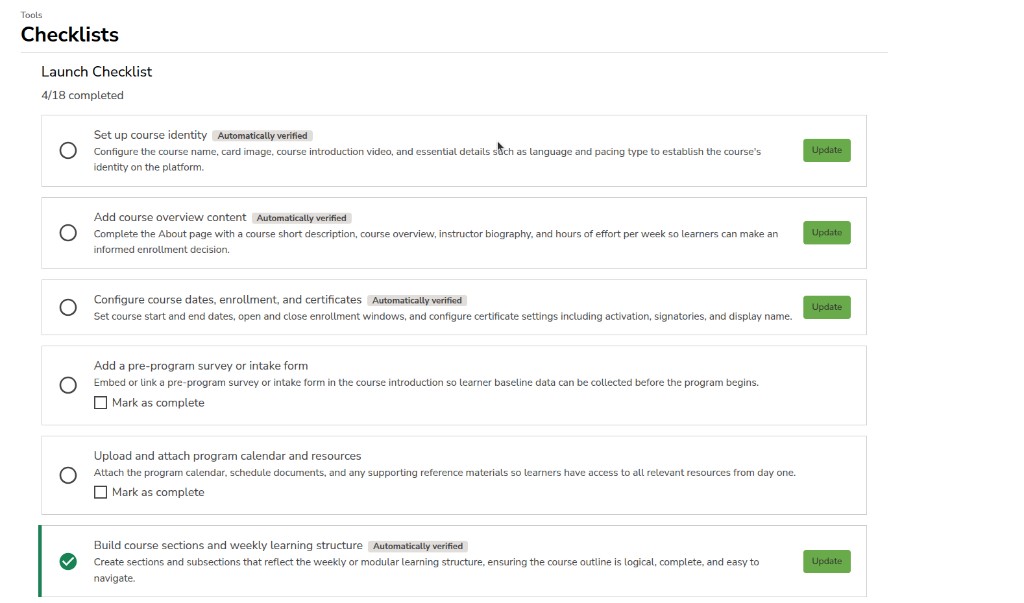
Task: Click Update for course dates and certificates
Action: pos(827,307)
